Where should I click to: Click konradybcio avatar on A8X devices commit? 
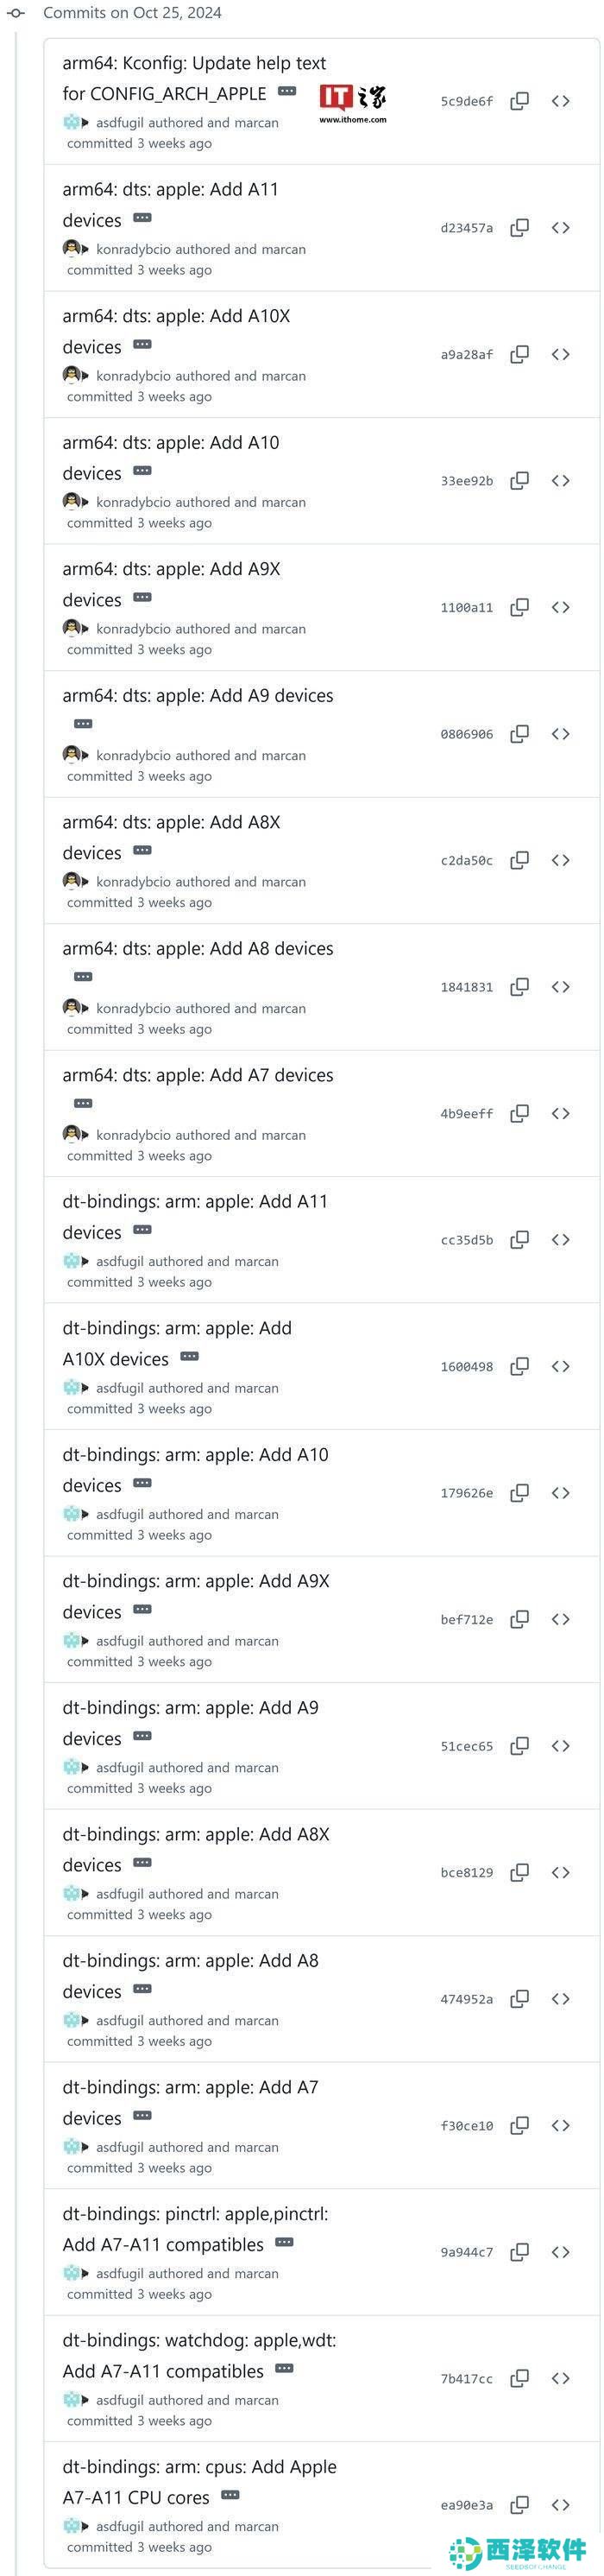[x=71, y=881]
